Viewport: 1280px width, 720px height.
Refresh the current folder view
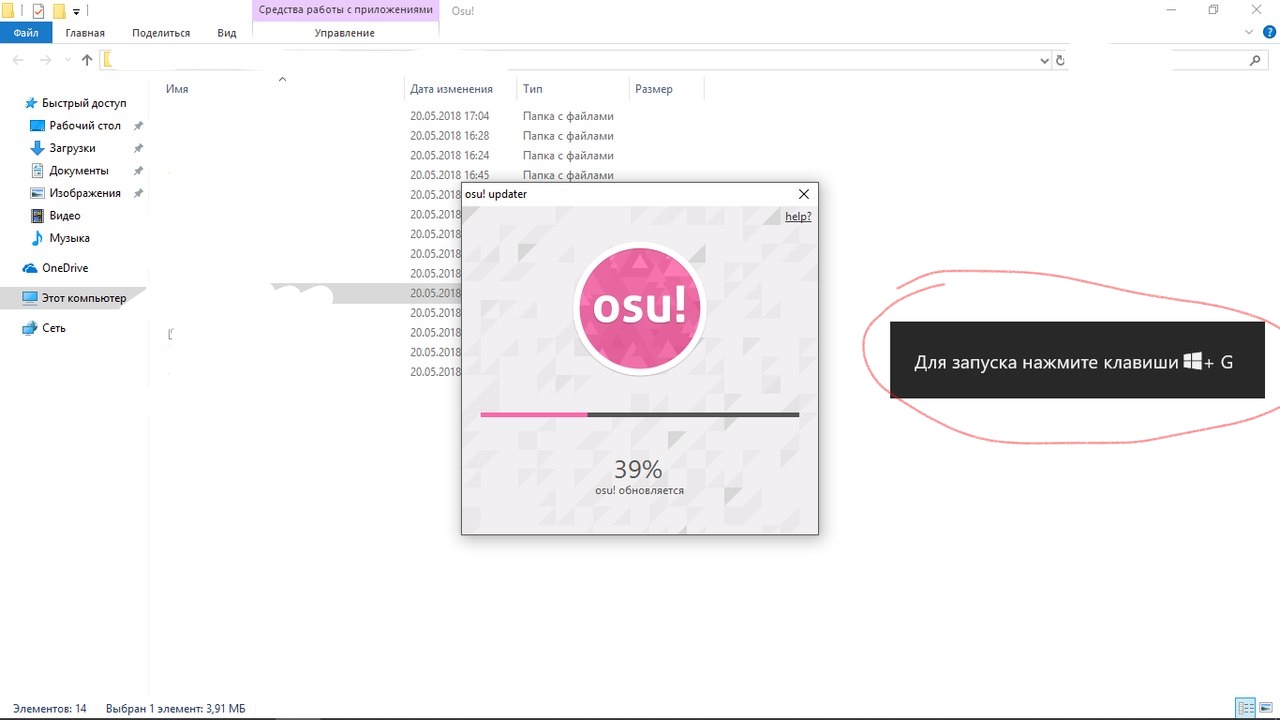click(1060, 60)
